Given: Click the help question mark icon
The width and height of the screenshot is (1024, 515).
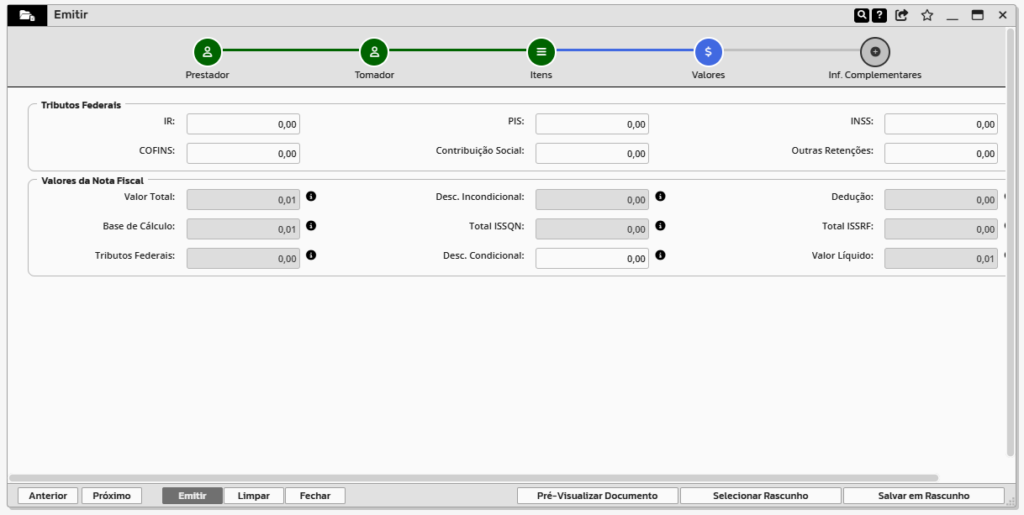Looking at the screenshot, I should pyautogui.click(x=879, y=16).
